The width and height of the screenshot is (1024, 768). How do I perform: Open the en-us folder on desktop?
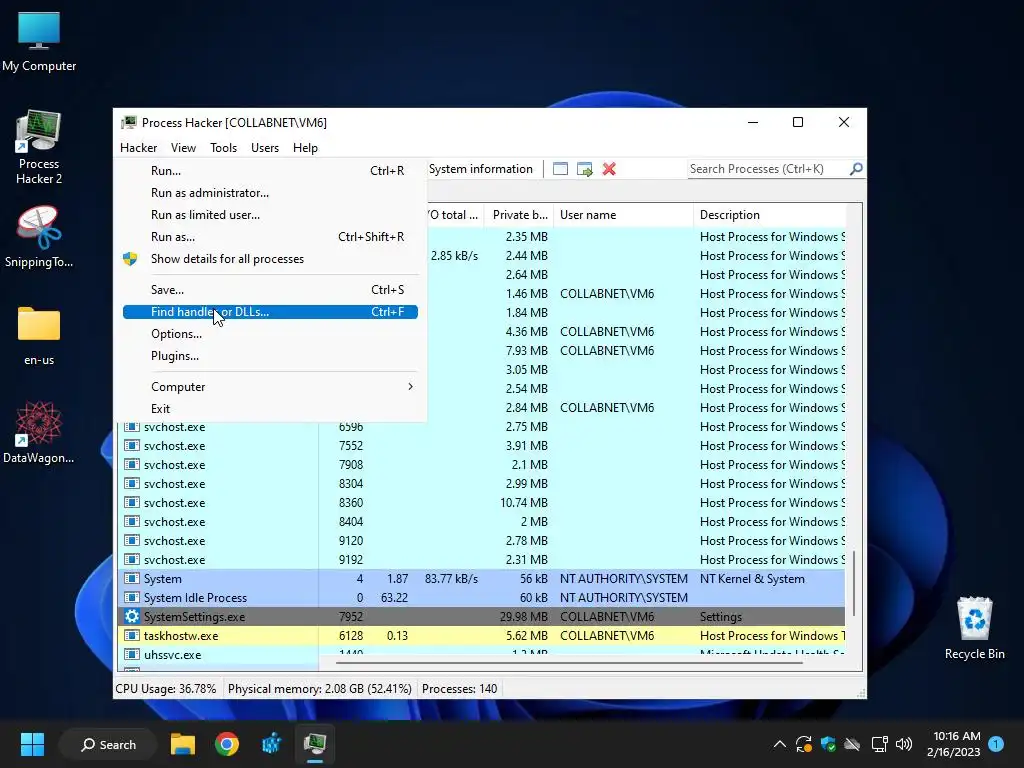point(39,336)
